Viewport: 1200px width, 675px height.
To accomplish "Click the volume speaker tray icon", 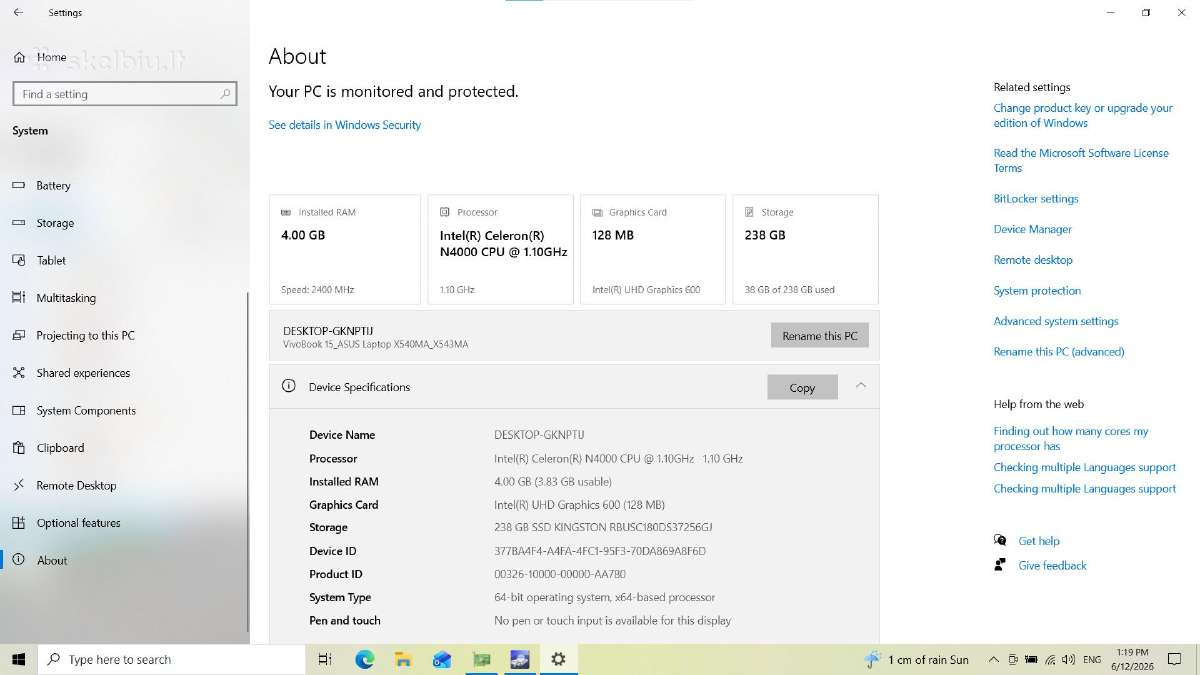I will point(1068,659).
